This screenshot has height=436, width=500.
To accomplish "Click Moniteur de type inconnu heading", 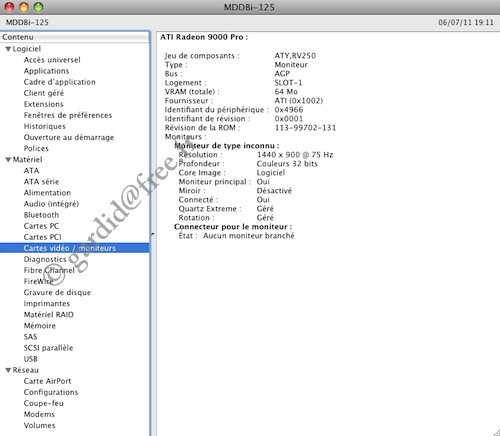I will pos(227,146).
